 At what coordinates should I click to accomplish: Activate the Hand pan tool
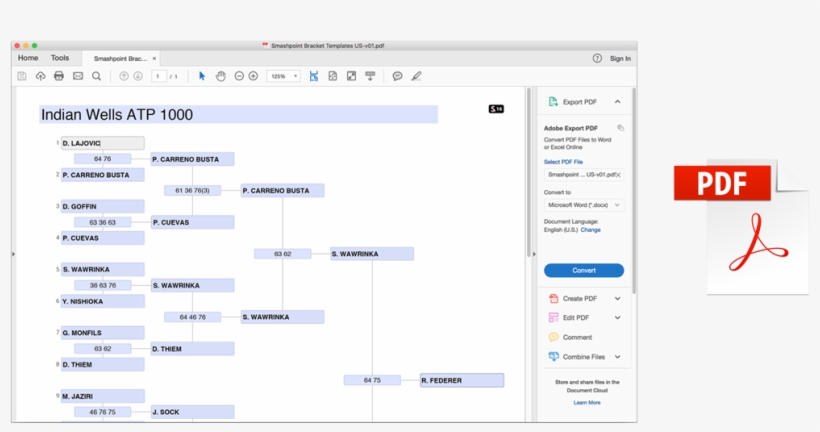[x=221, y=76]
